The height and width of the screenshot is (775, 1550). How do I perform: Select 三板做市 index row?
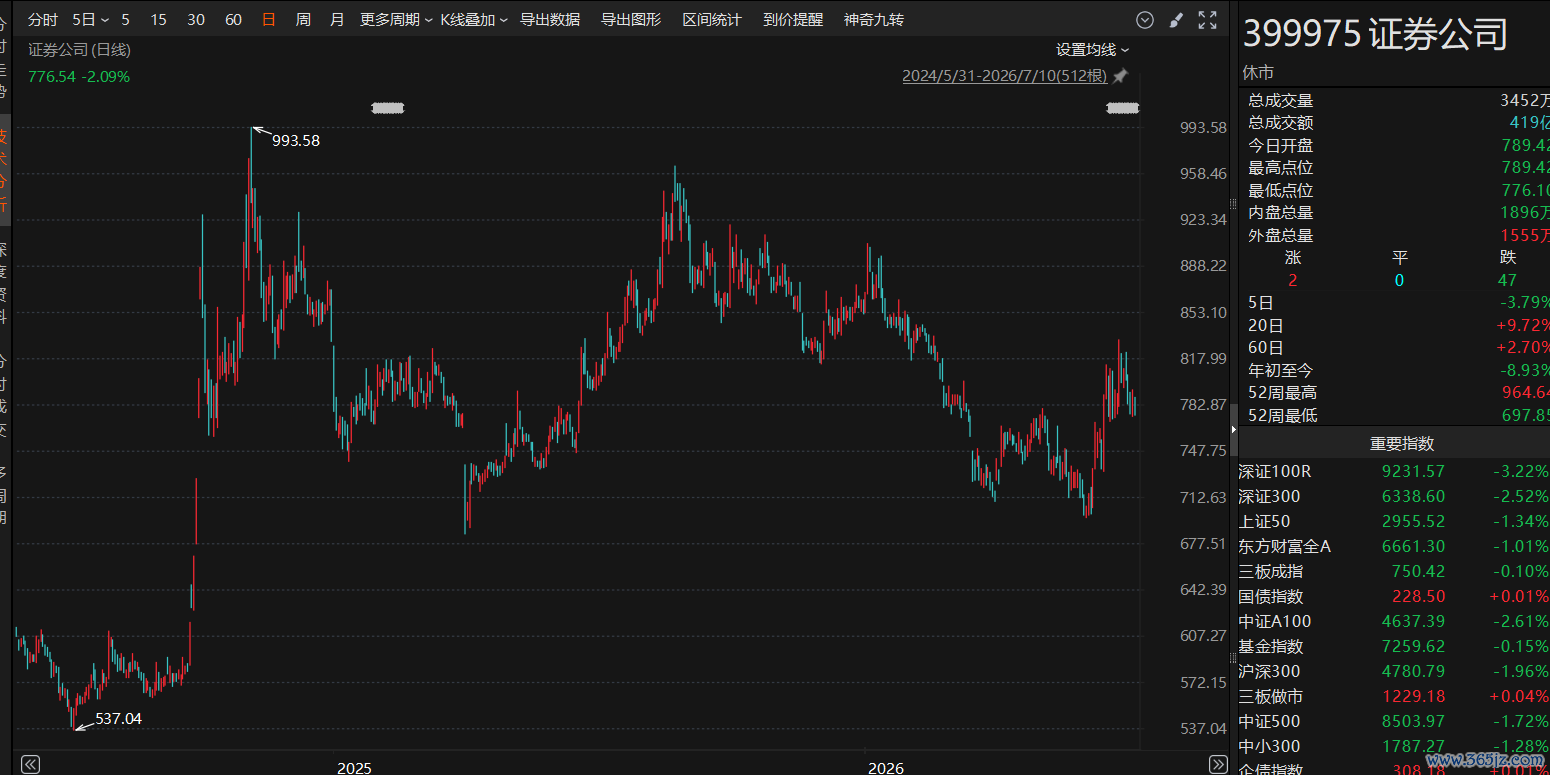coord(1394,696)
